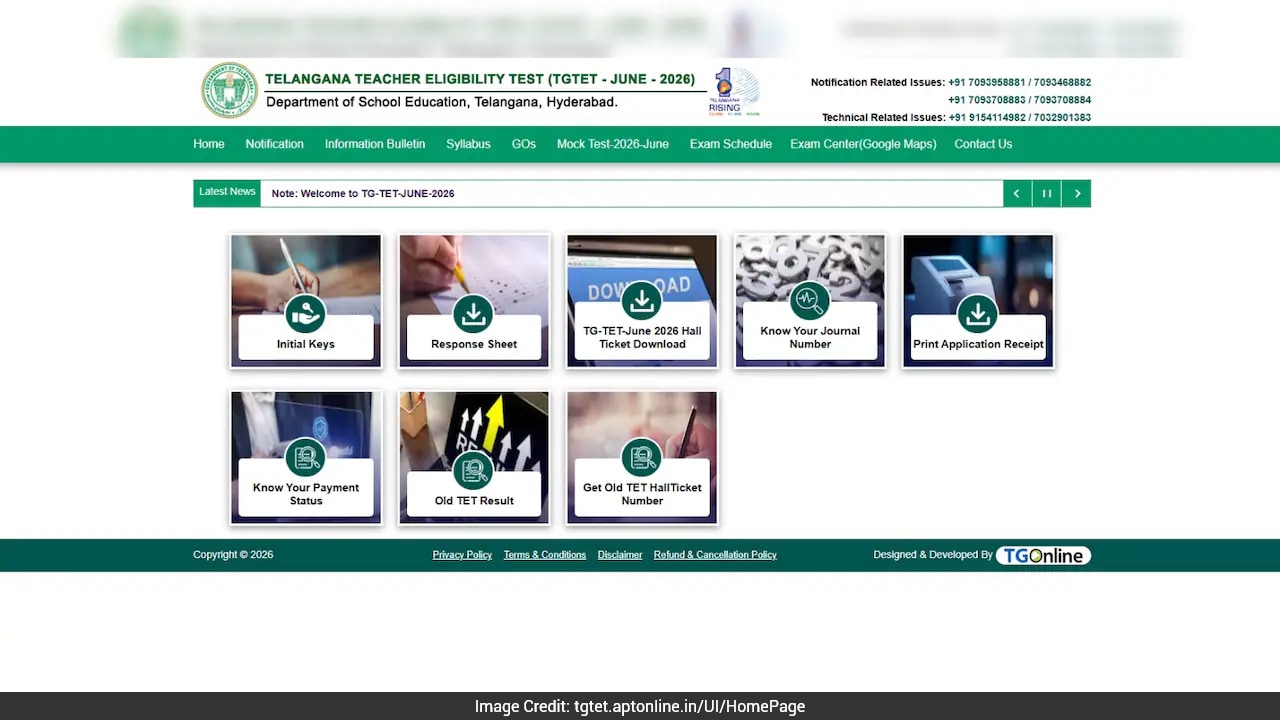Screen dimensions: 1280x720
Task: Open Refund & Cancellation Policy link
Action: (715, 555)
